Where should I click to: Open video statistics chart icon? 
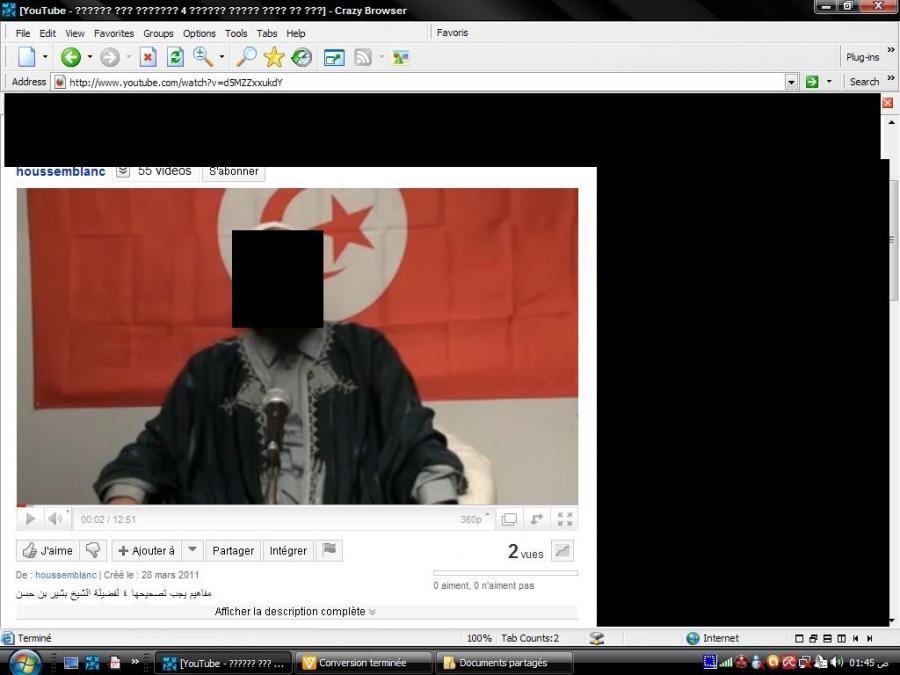click(x=562, y=550)
